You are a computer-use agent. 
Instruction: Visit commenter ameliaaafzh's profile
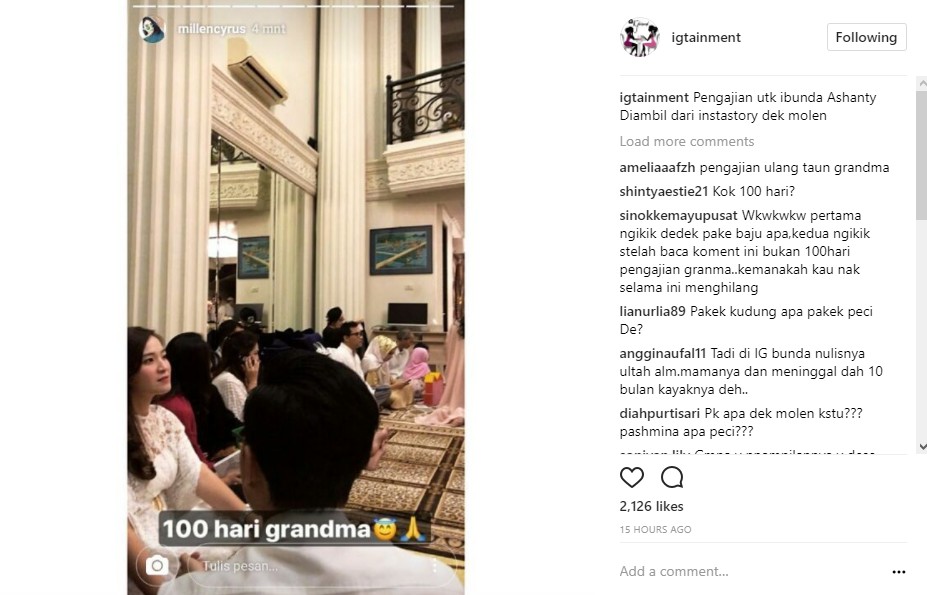(657, 168)
